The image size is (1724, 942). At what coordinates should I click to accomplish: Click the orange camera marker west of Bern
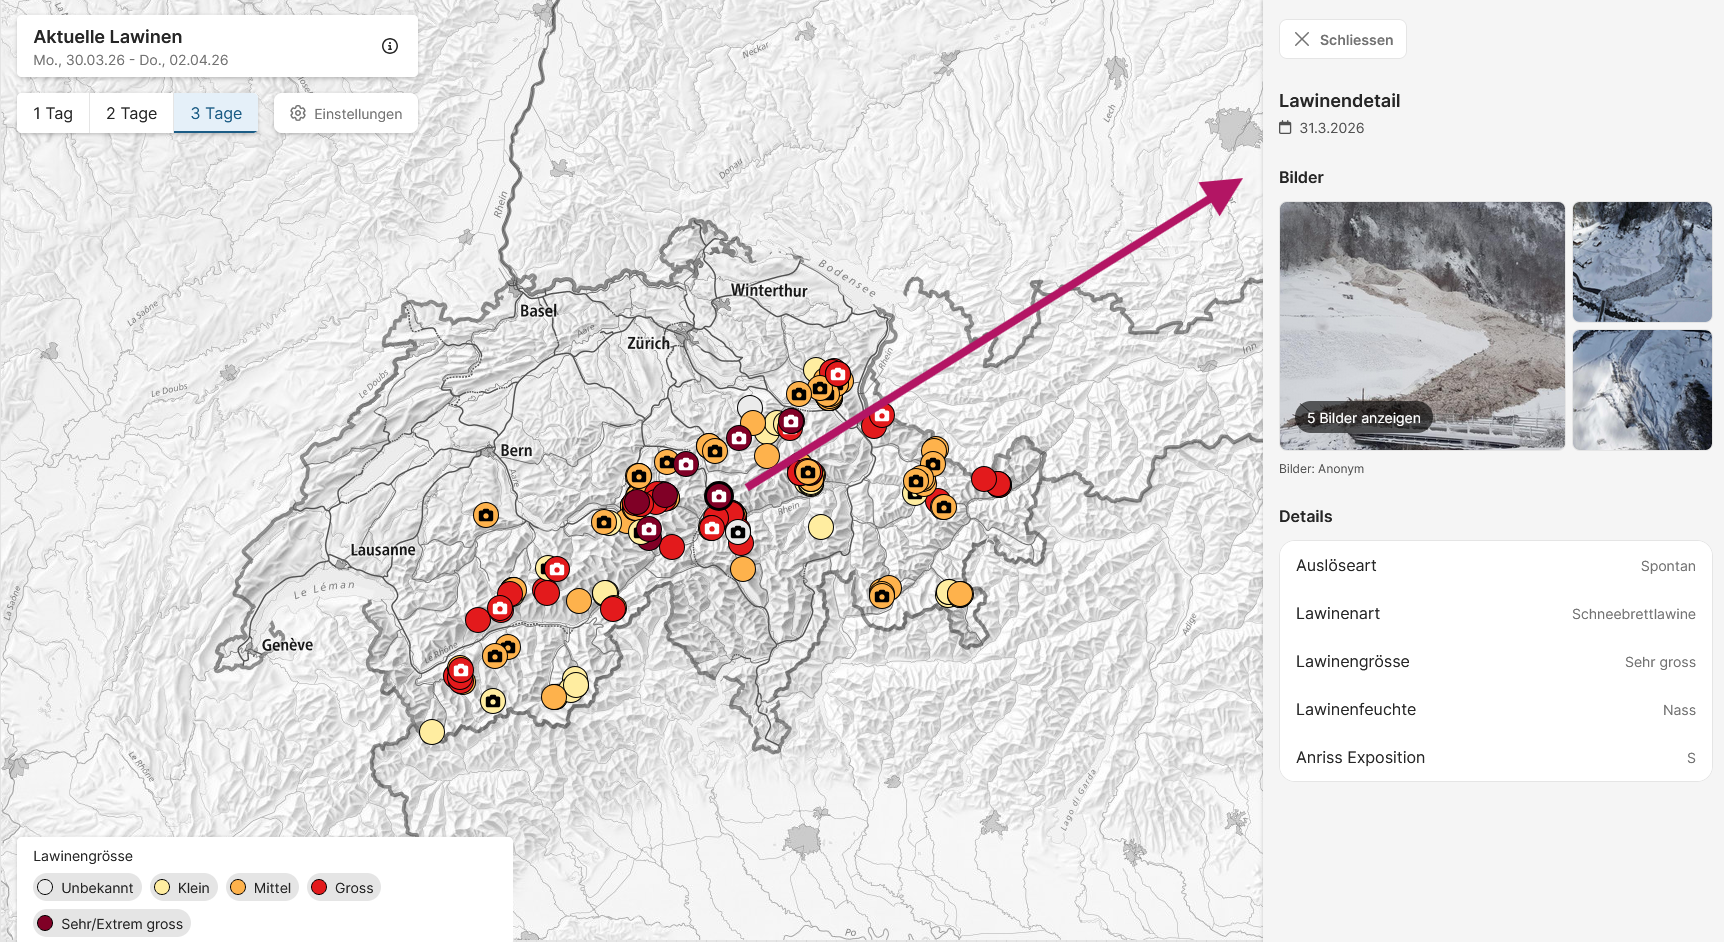pyautogui.click(x=486, y=515)
